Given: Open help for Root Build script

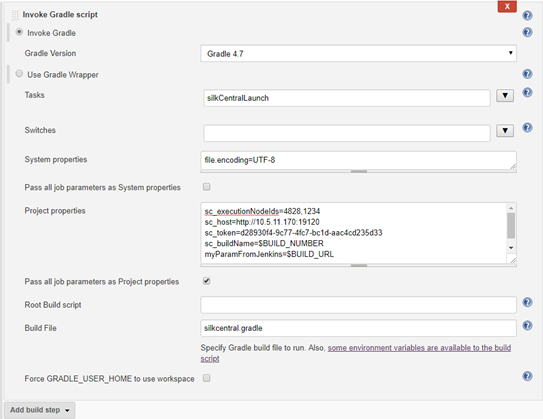Looking at the screenshot, I should pos(527,302).
